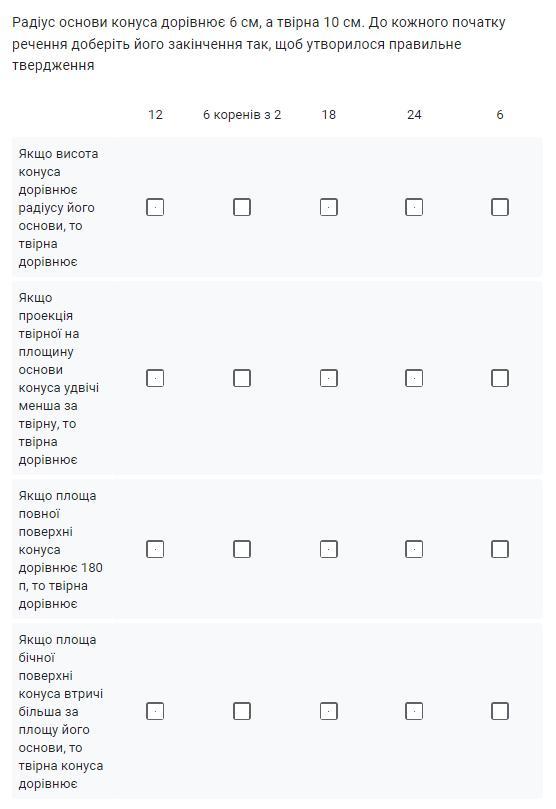Viewport: 556px width, 809px height.
Task: Check 6 for the full surface 180π row
Action: tap(500, 549)
